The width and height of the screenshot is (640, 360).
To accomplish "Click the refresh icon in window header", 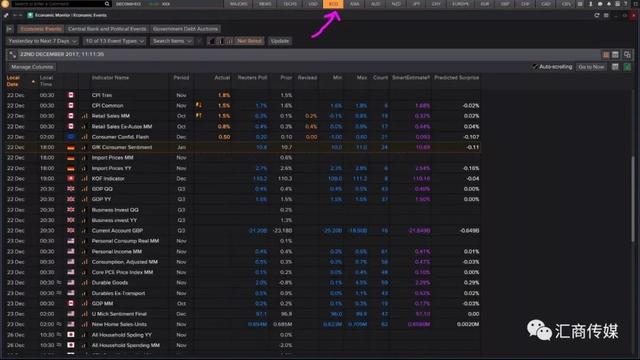I will coord(596,16).
